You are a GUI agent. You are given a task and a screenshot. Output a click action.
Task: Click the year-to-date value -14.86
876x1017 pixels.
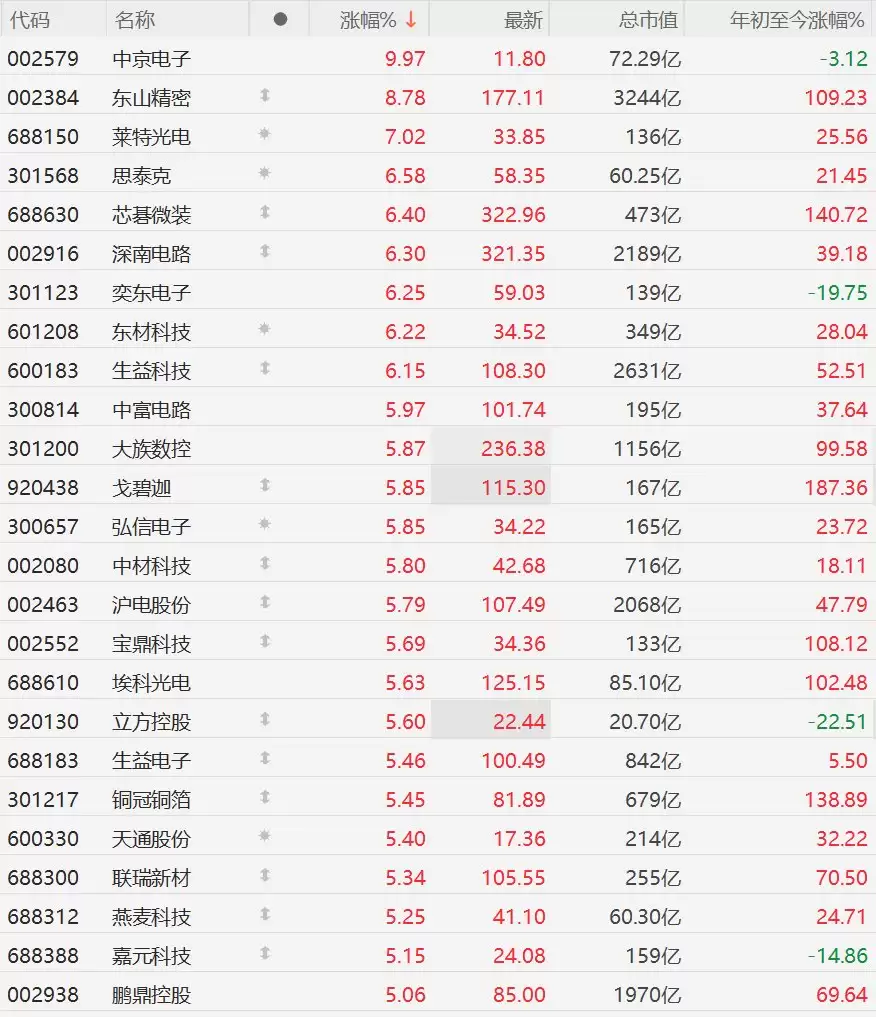pyautogui.click(x=837, y=956)
